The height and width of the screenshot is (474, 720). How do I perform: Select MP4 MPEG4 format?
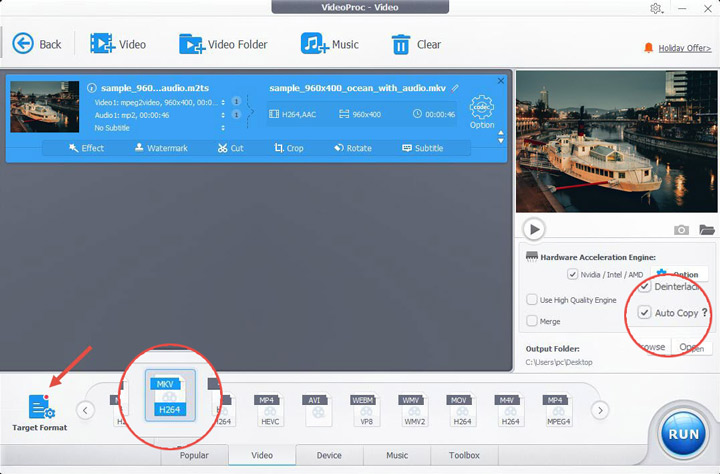pyautogui.click(x=557, y=410)
